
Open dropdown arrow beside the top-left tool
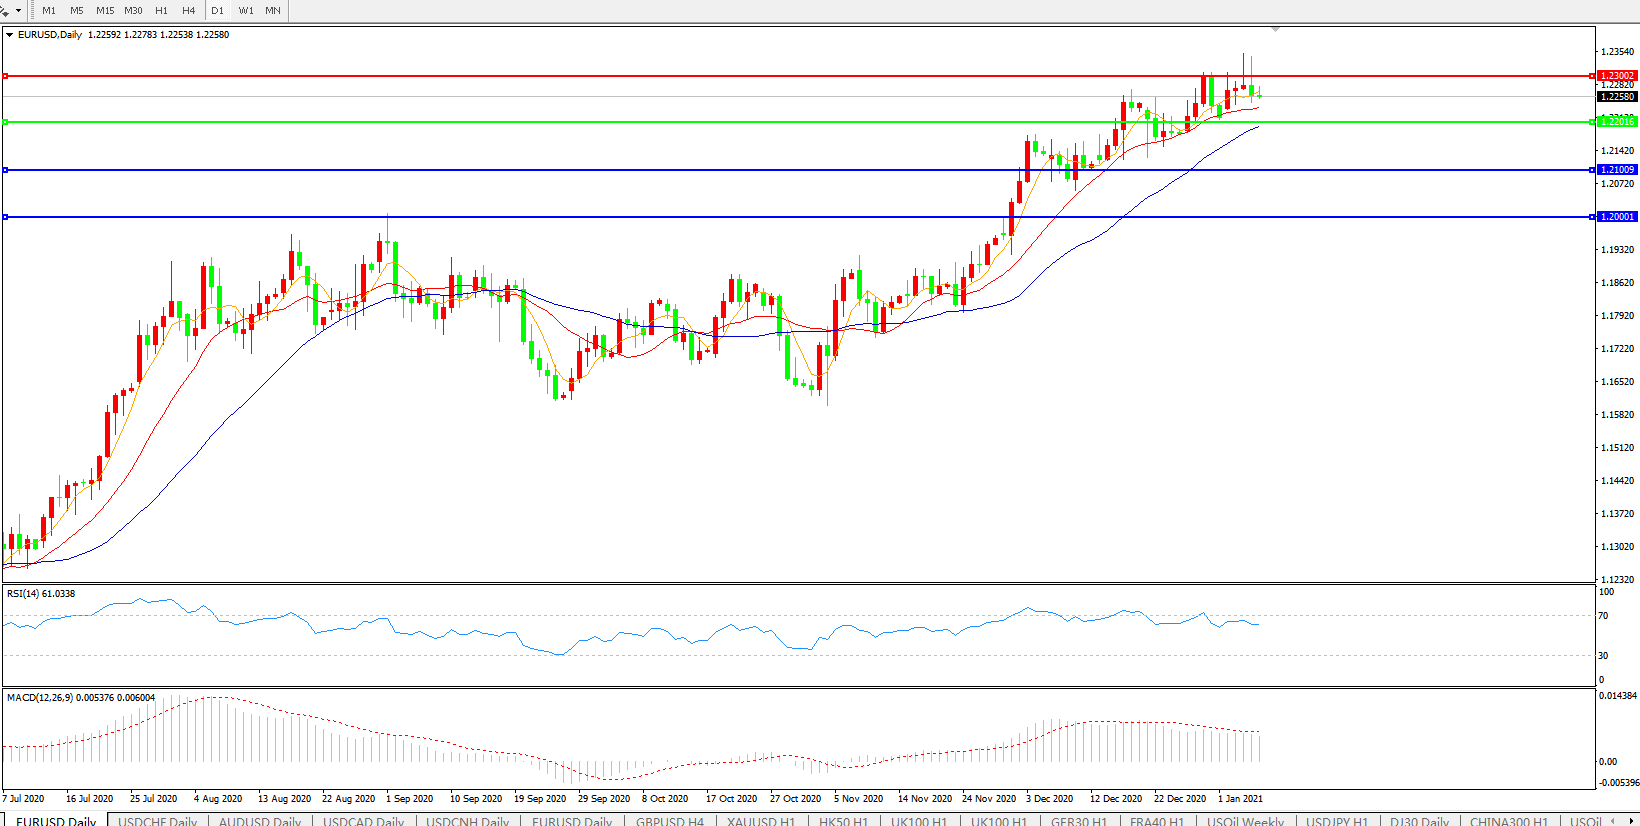(x=18, y=10)
